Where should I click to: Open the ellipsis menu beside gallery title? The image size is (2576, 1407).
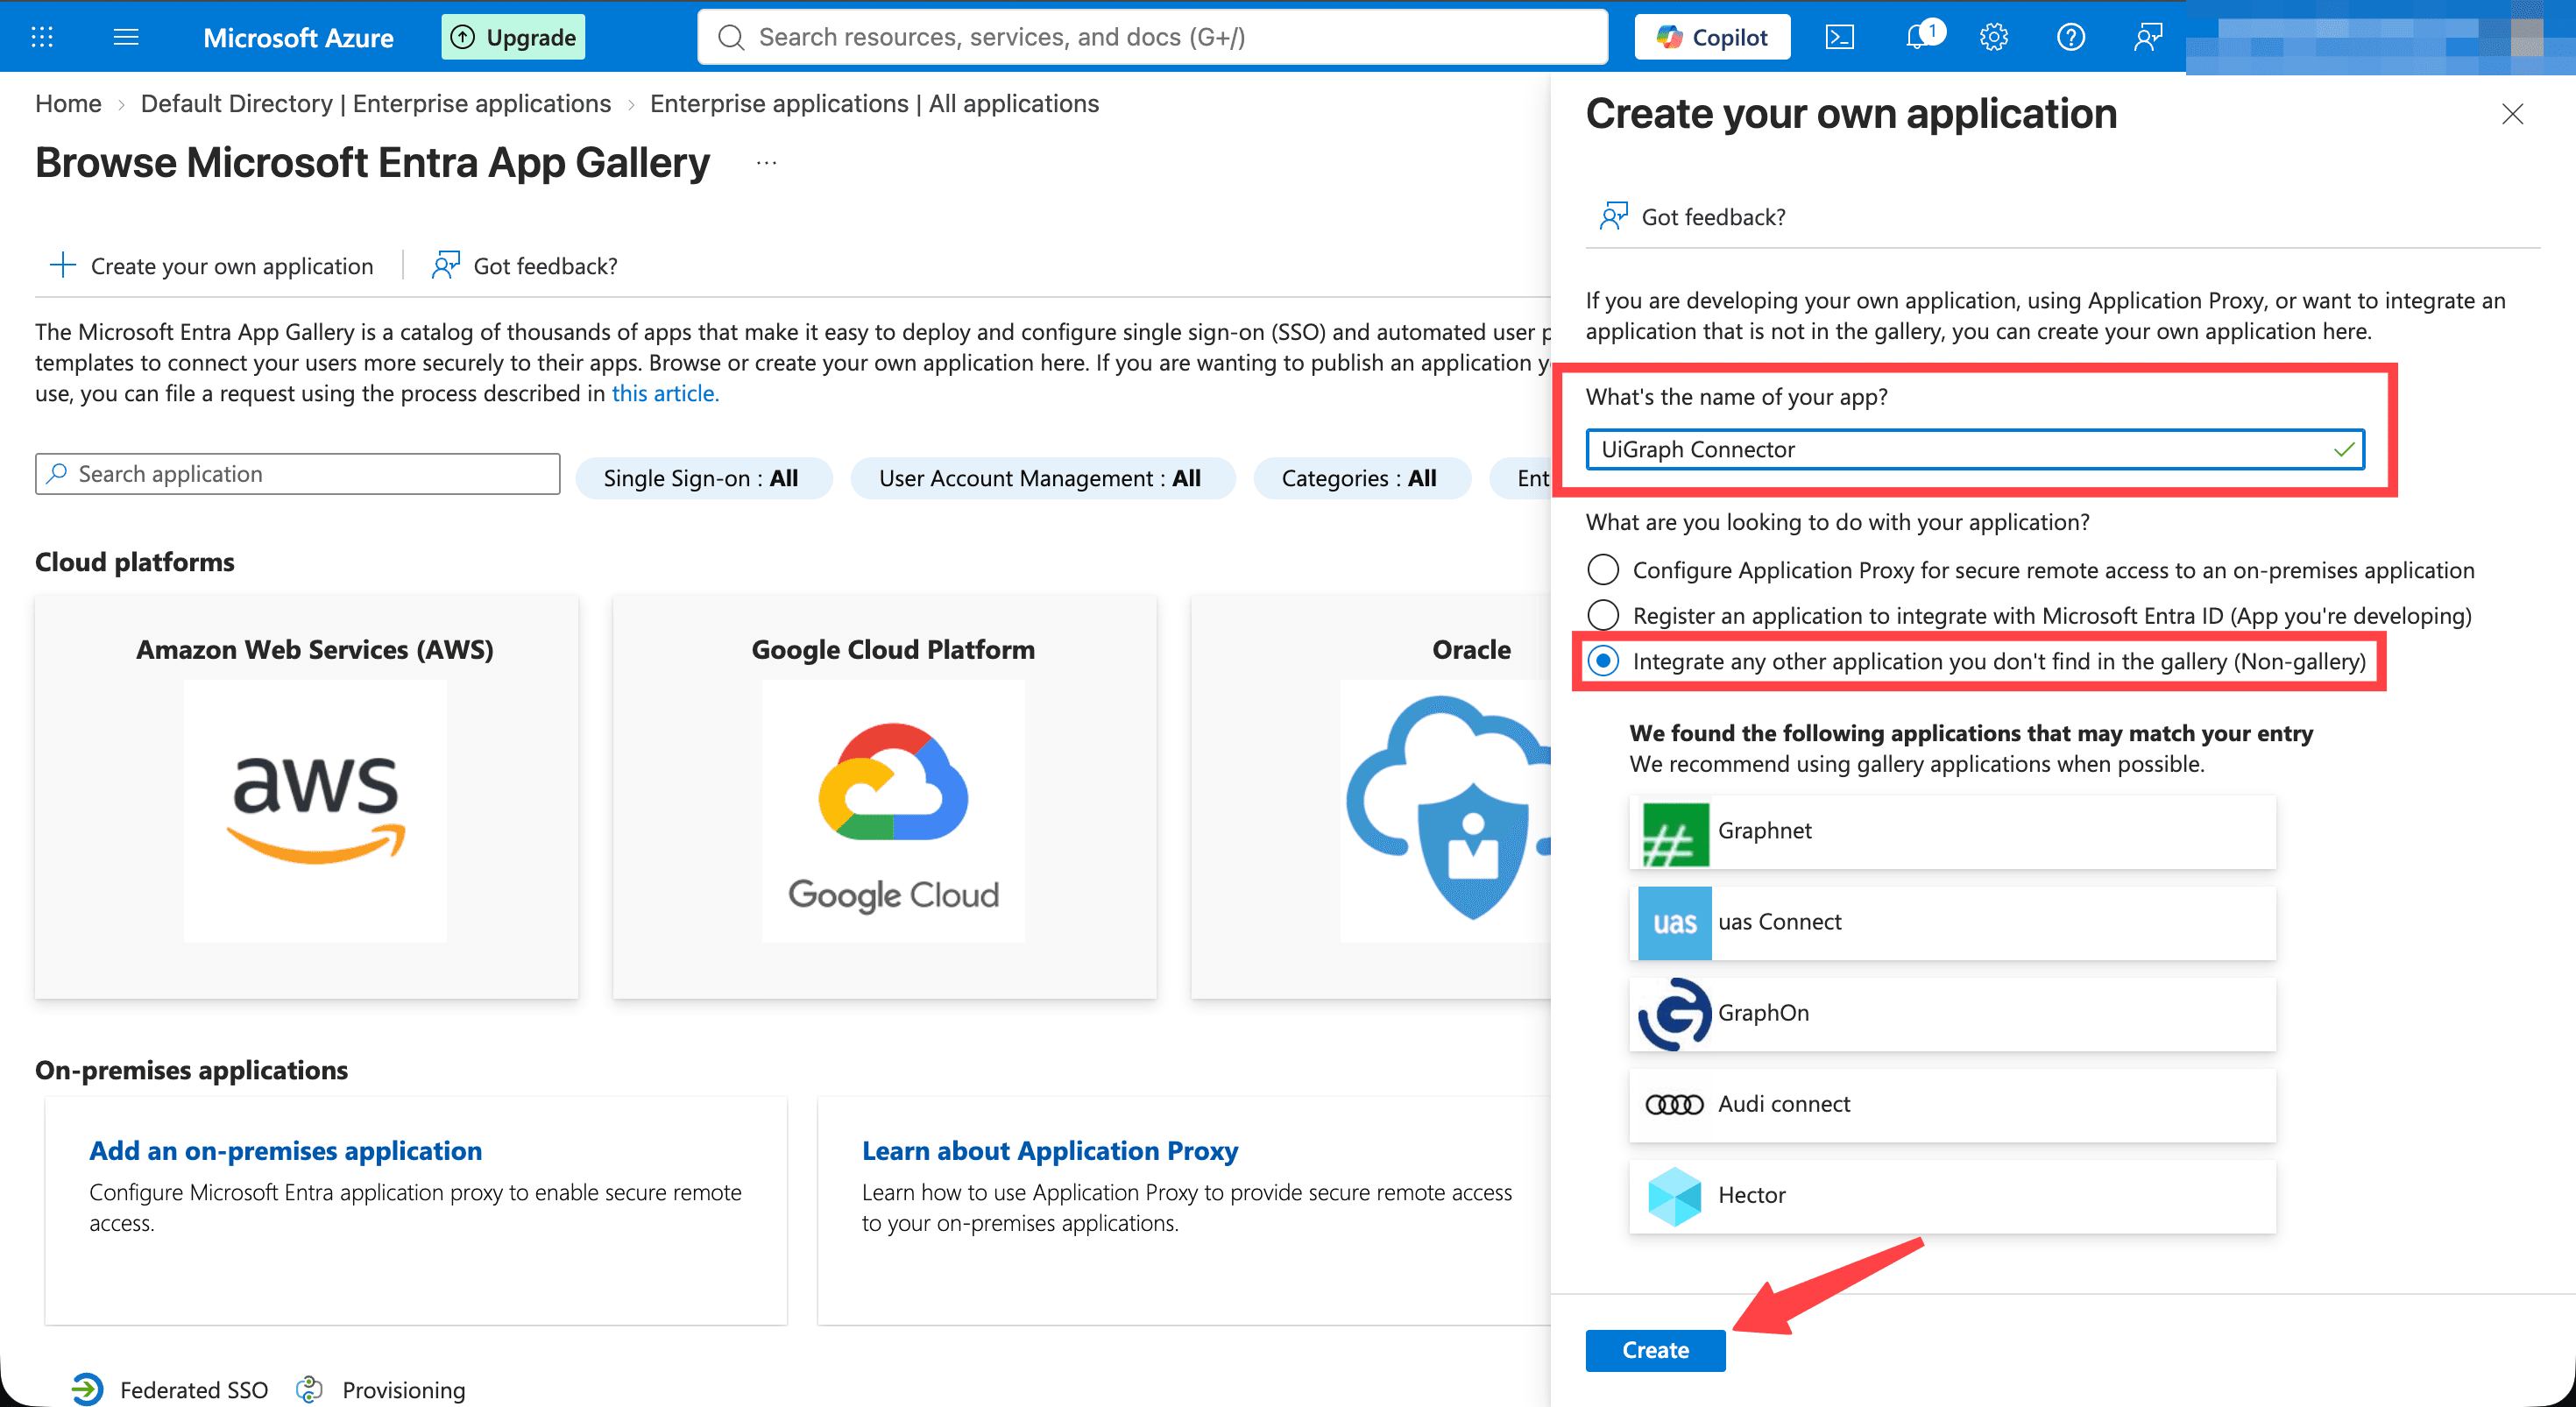[767, 163]
